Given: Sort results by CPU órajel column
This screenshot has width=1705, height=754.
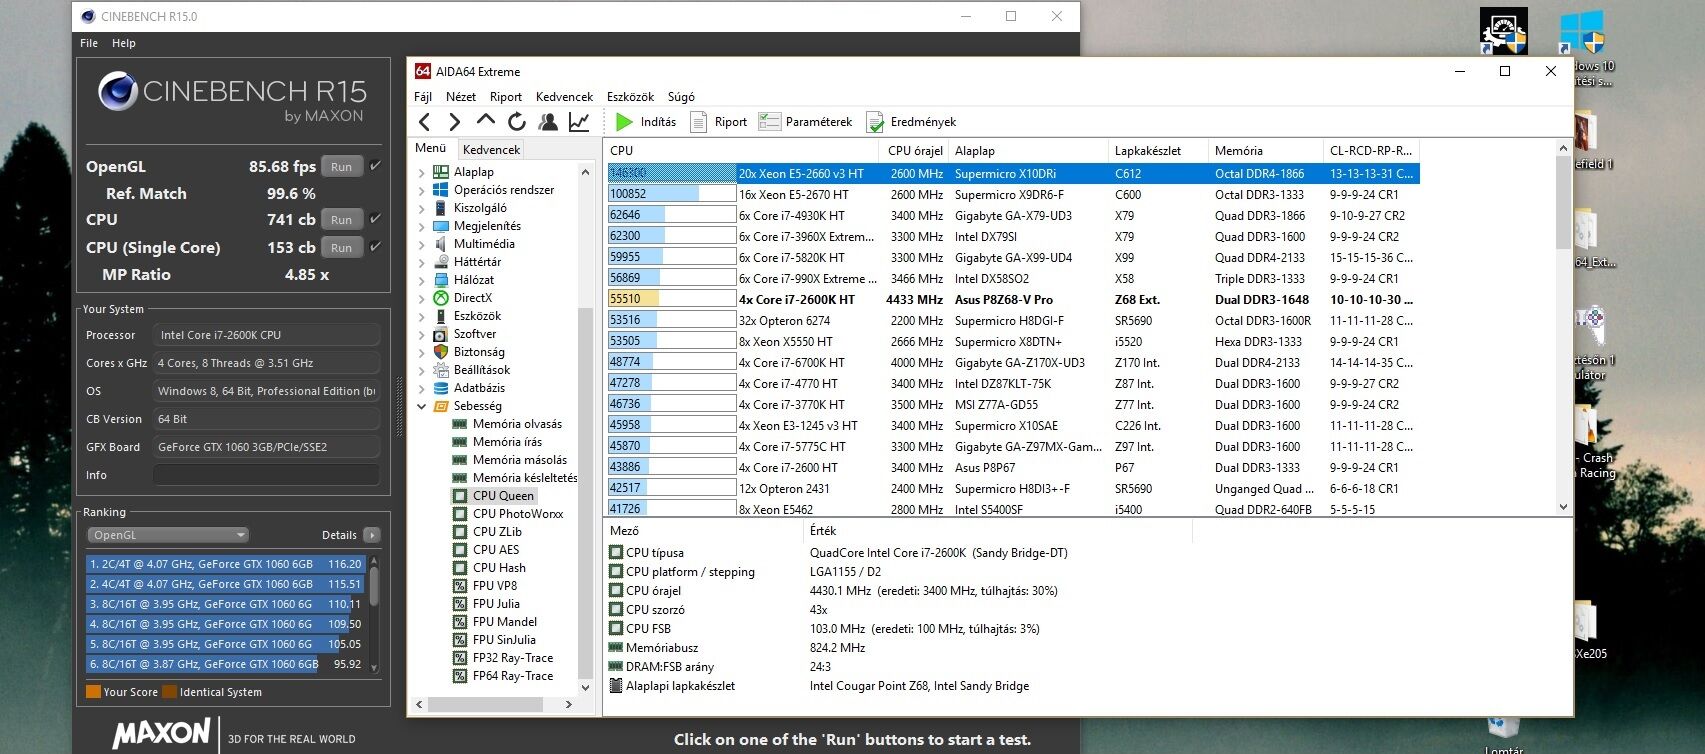Looking at the screenshot, I should pos(915,150).
